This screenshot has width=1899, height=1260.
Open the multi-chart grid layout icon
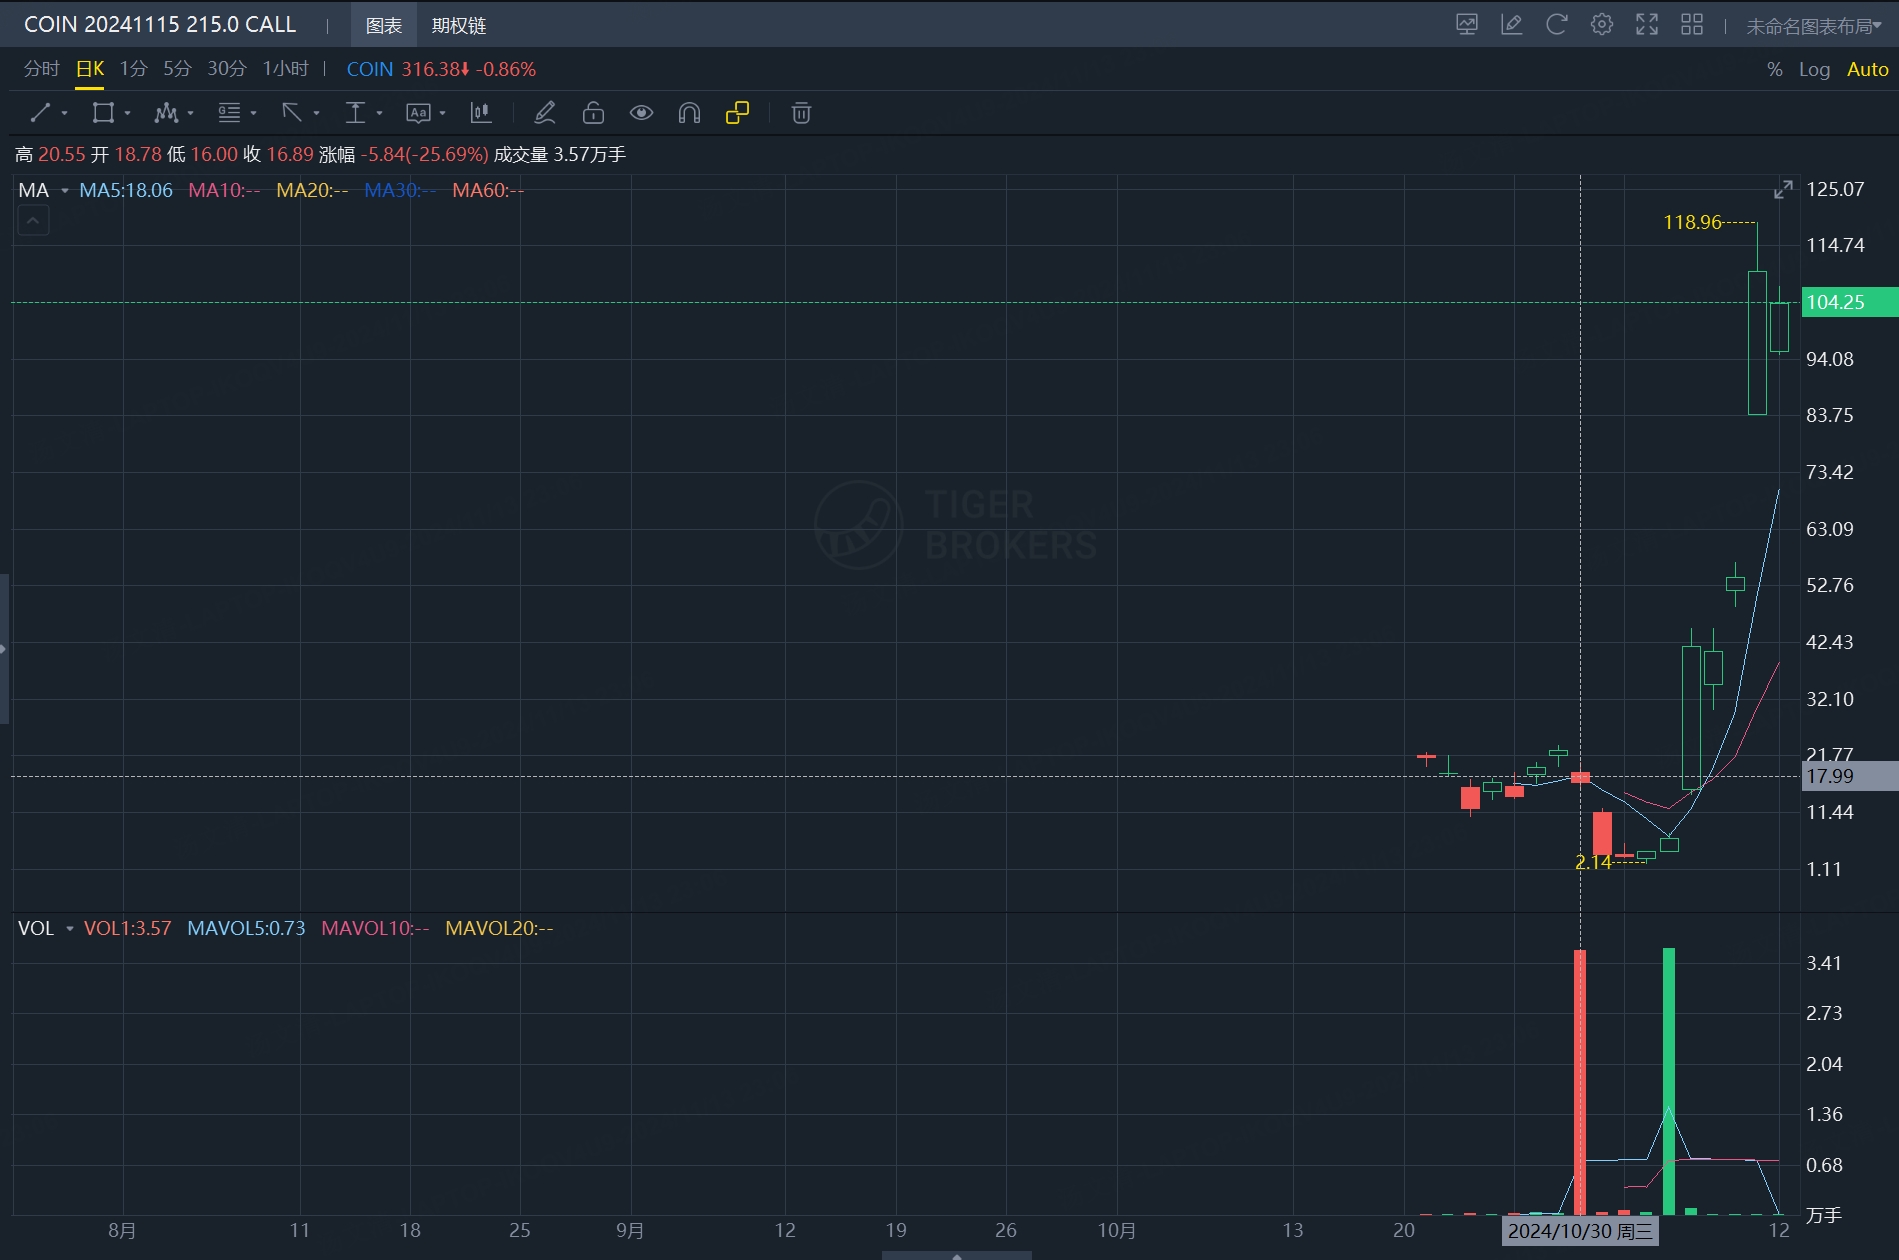coord(1692,25)
